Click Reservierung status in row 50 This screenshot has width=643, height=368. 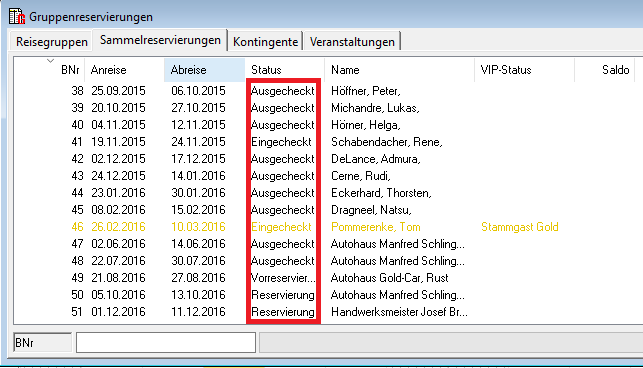click(x=283, y=295)
